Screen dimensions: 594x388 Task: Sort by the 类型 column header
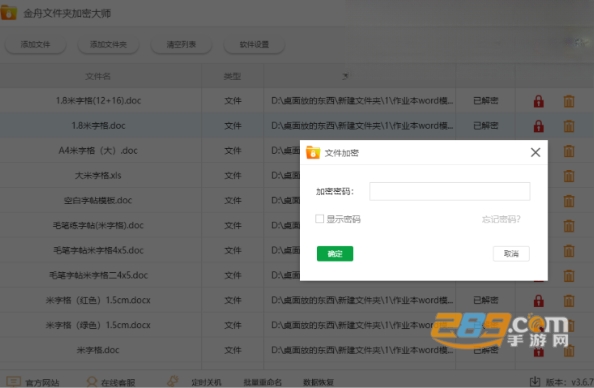[232, 77]
